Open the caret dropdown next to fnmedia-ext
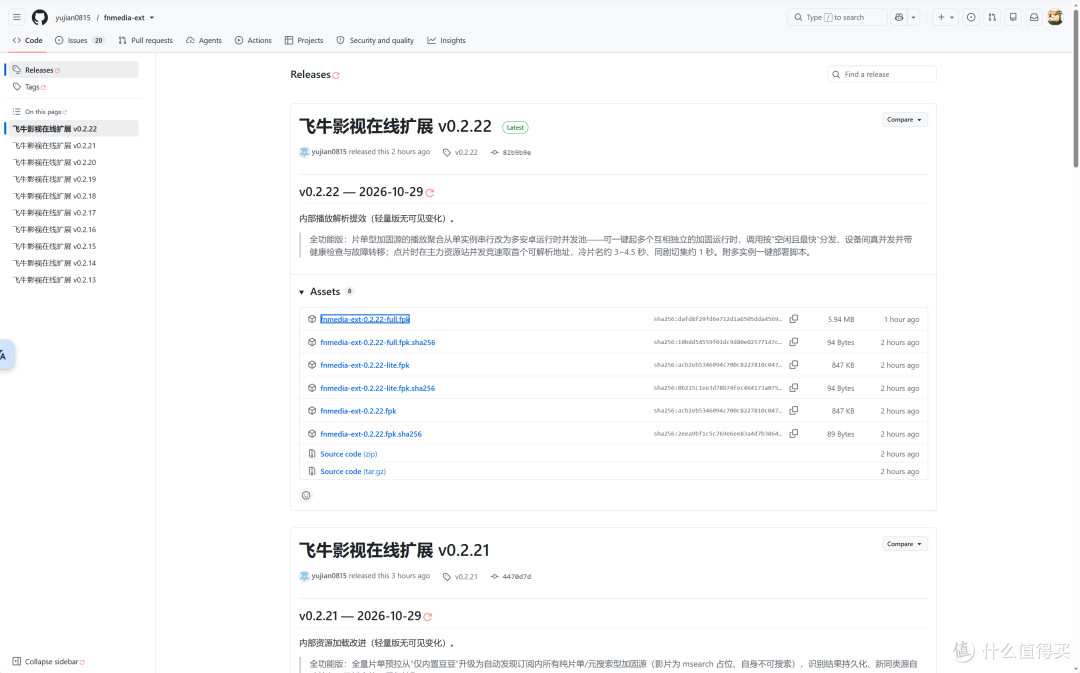Screen dimensions: 1080x673 [152, 18]
